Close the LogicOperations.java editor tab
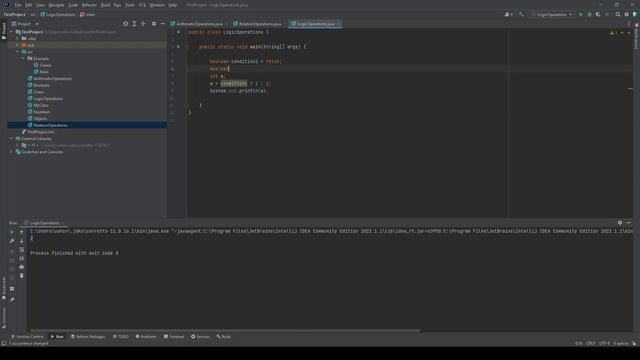 tap(338, 24)
